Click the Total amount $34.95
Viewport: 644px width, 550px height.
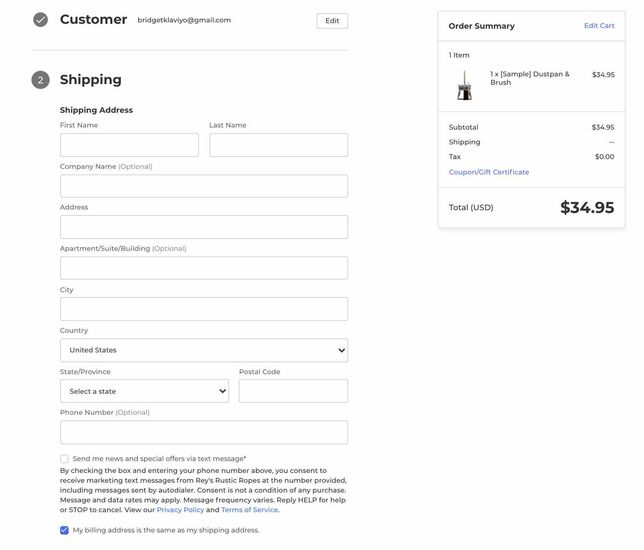coord(587,207)
